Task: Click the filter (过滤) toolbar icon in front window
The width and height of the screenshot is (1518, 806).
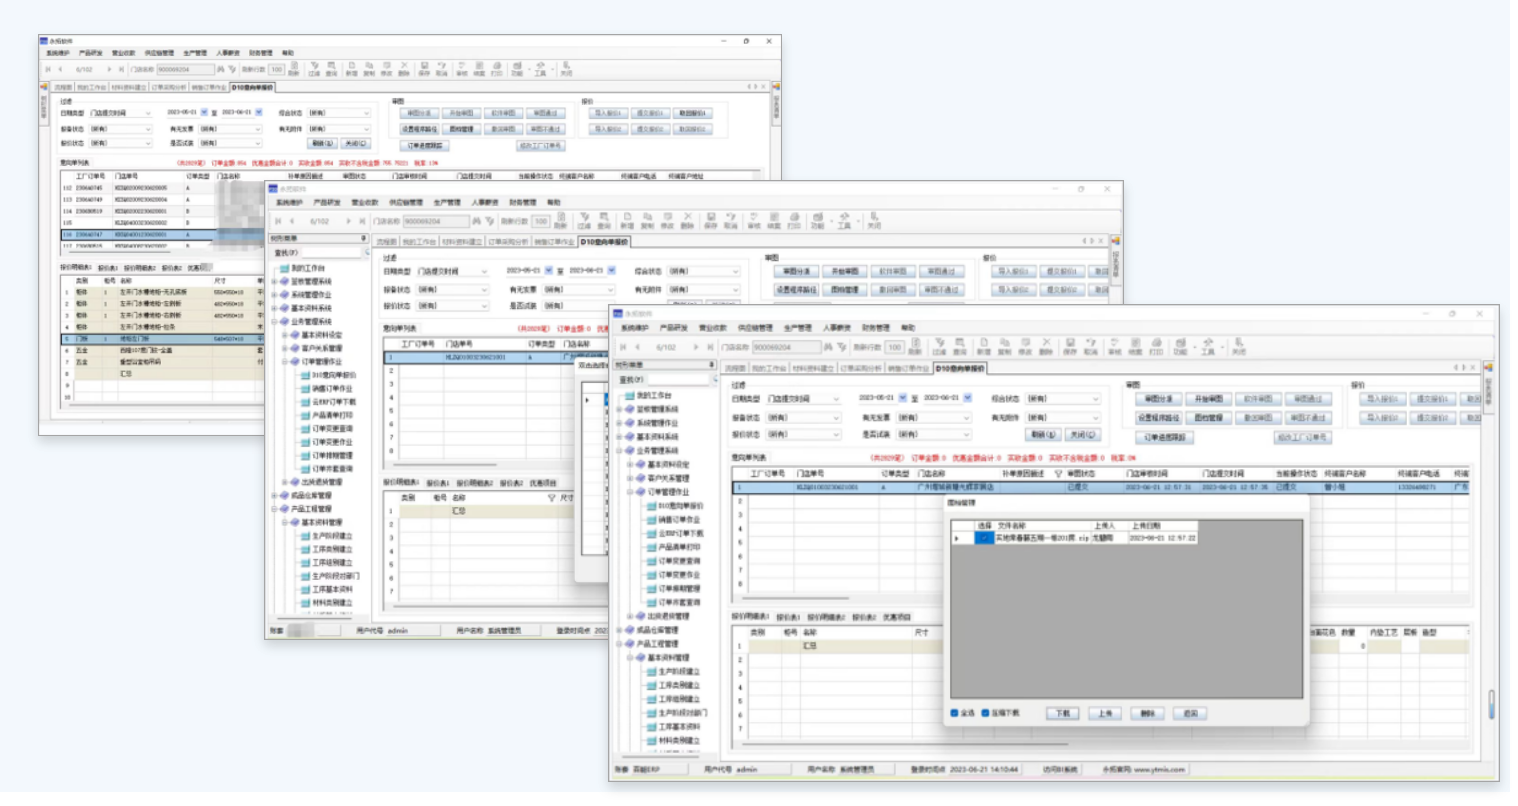Action: click(939, 346)
